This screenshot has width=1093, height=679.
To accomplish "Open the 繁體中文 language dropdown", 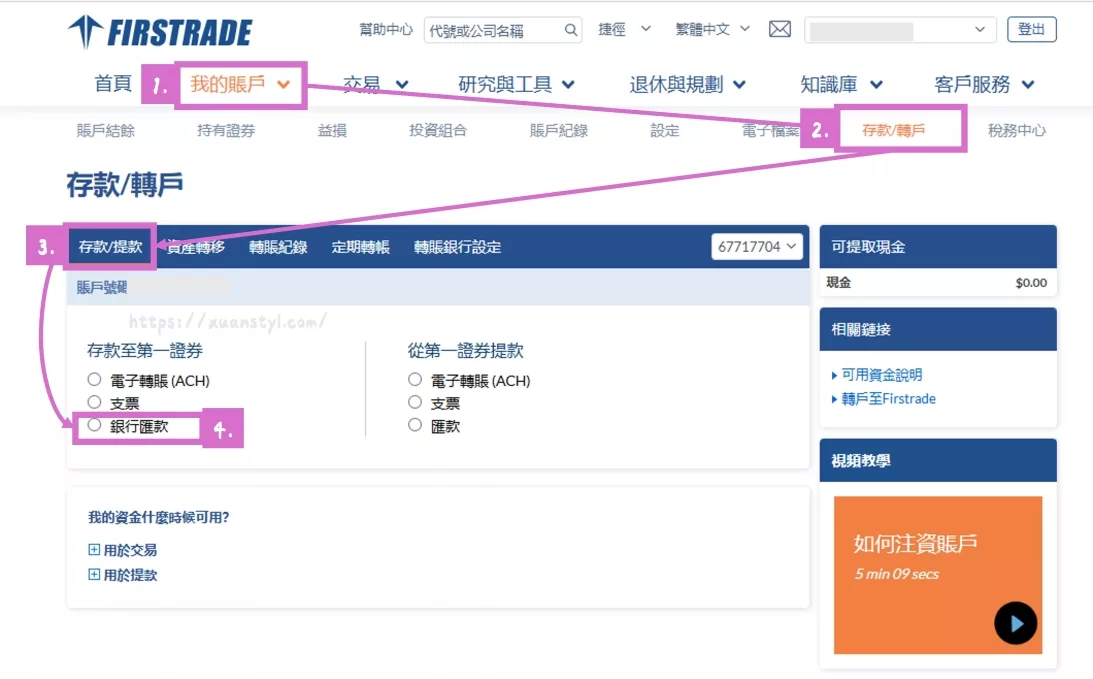I will (712, 29).
